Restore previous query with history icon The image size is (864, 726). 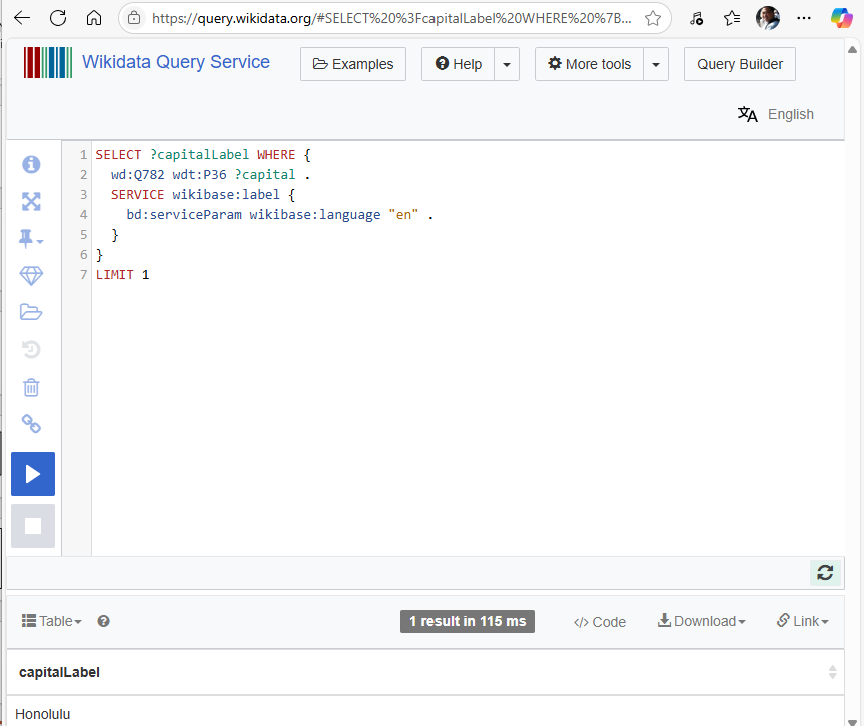coord(31,349)
